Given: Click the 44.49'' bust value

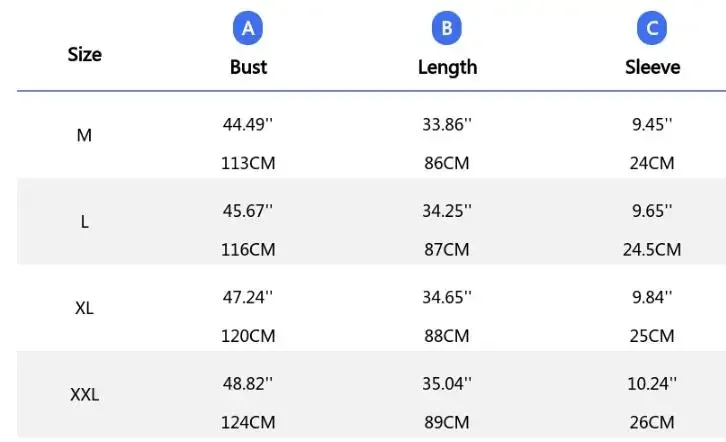Looking at the screenshot, I should (x=248, y=125).
